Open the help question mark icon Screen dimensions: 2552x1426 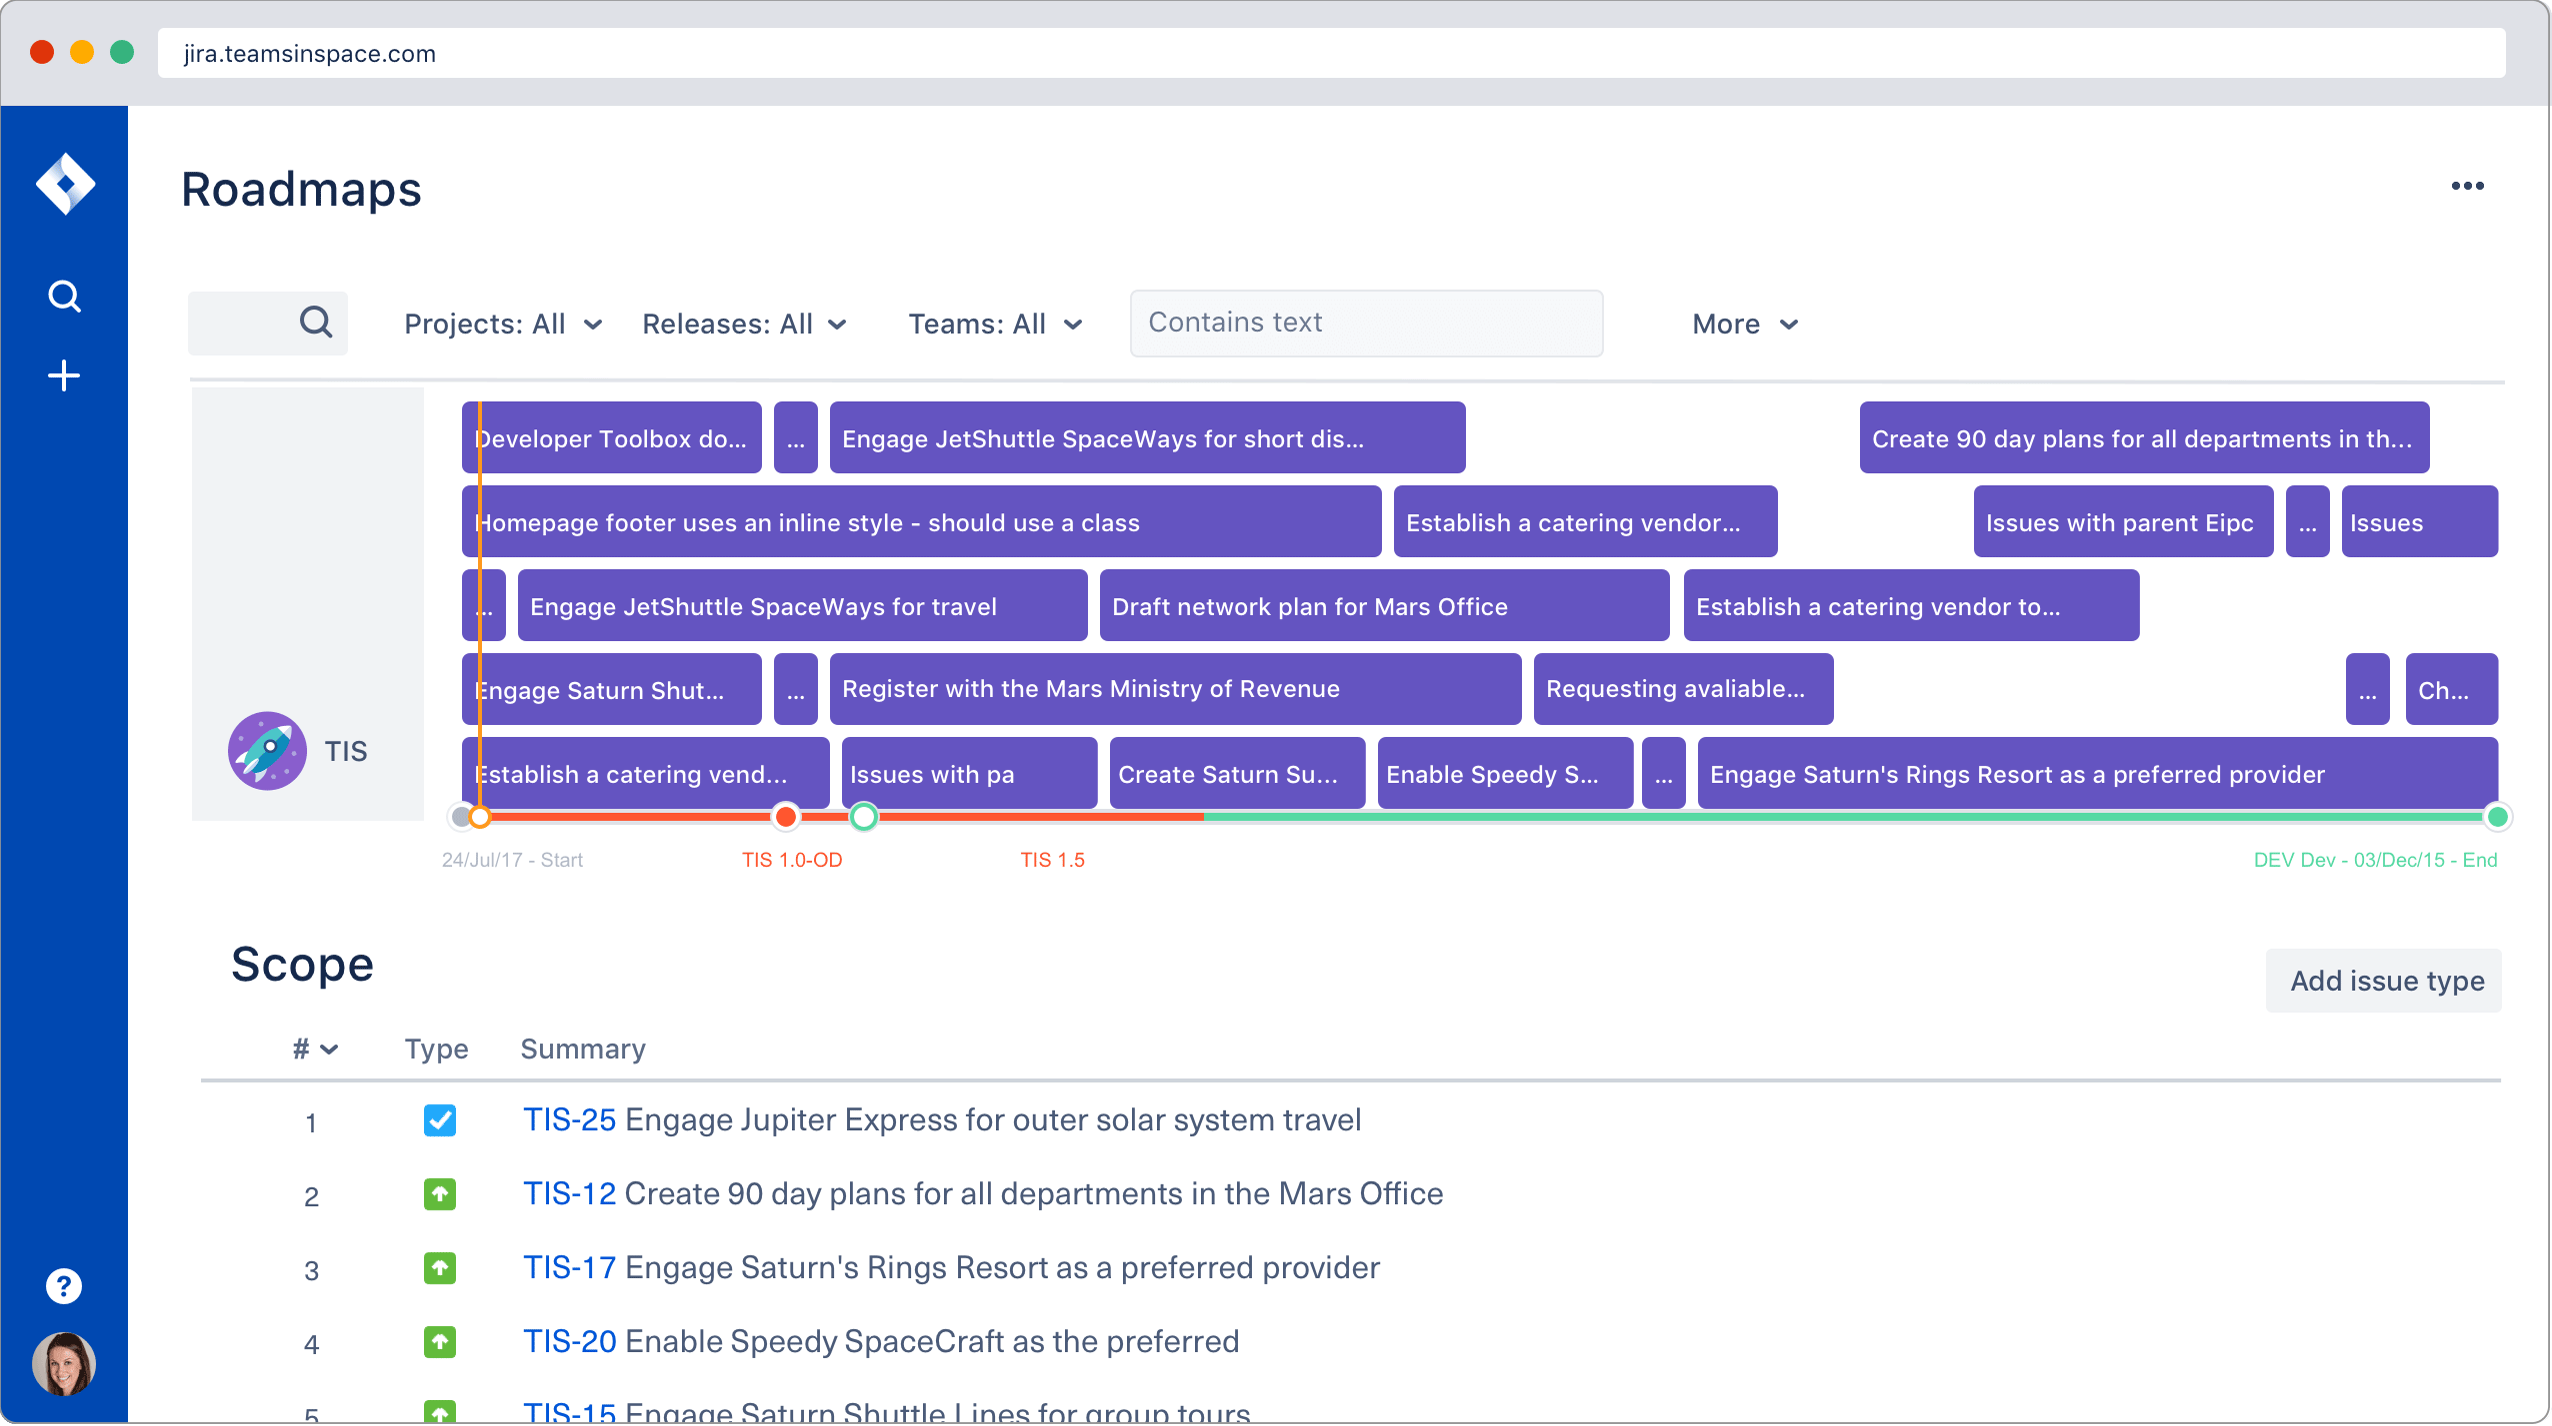64,1286
